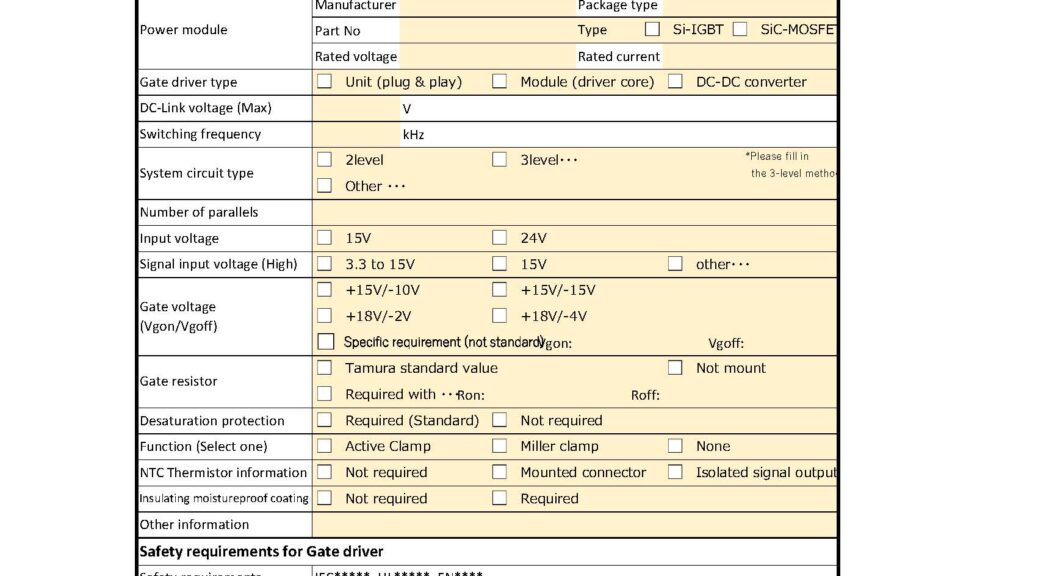Tick the Required with Ron/Roff checkbox

(x=324, y=394)
